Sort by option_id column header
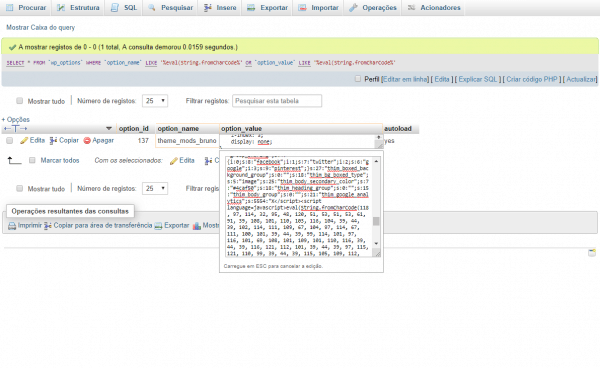This screenshot has width=600, height=368. (134, 129)
